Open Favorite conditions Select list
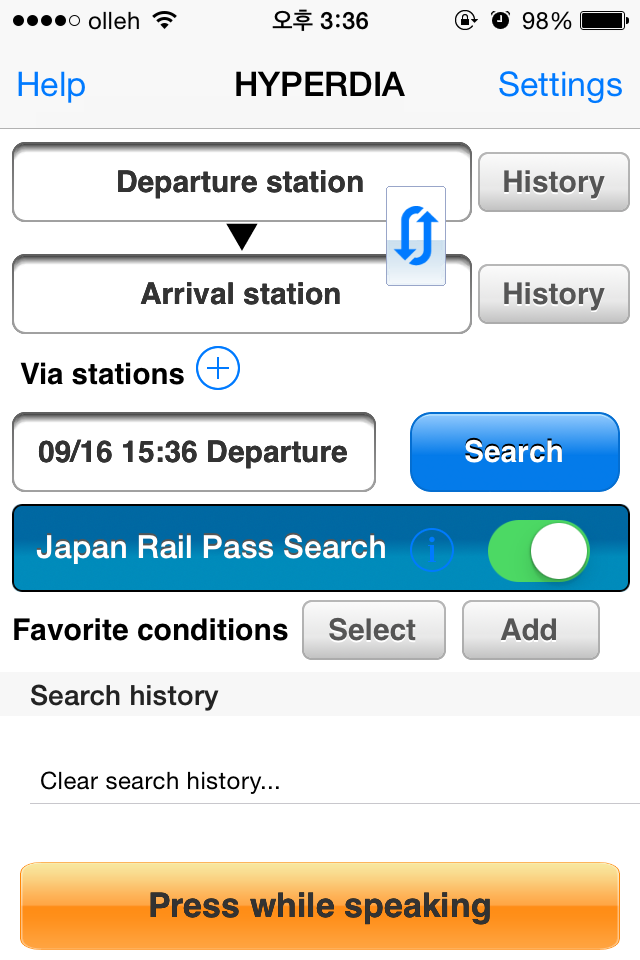Image resolution: width=640 pixels, height=960 pixels. point(373,630)
